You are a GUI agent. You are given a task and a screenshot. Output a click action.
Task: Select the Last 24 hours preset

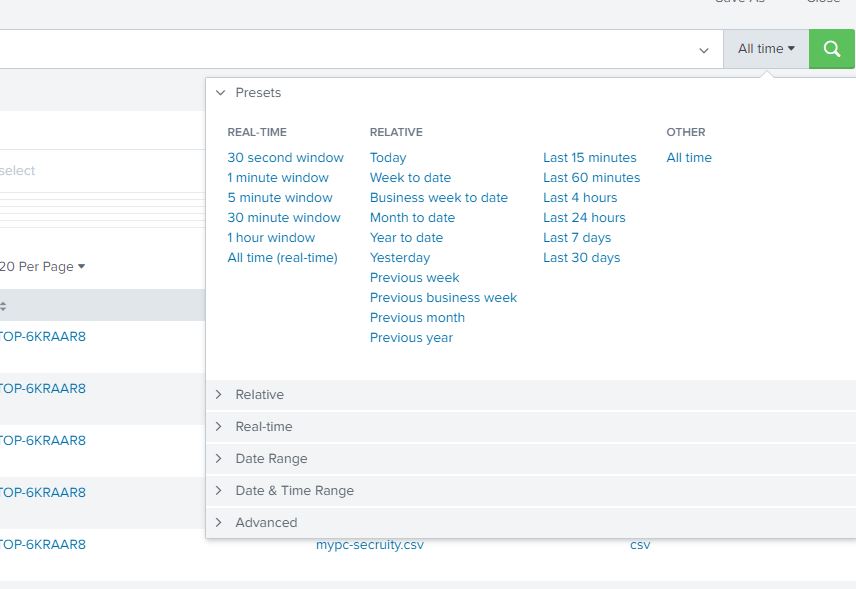[x=583, y=217]
